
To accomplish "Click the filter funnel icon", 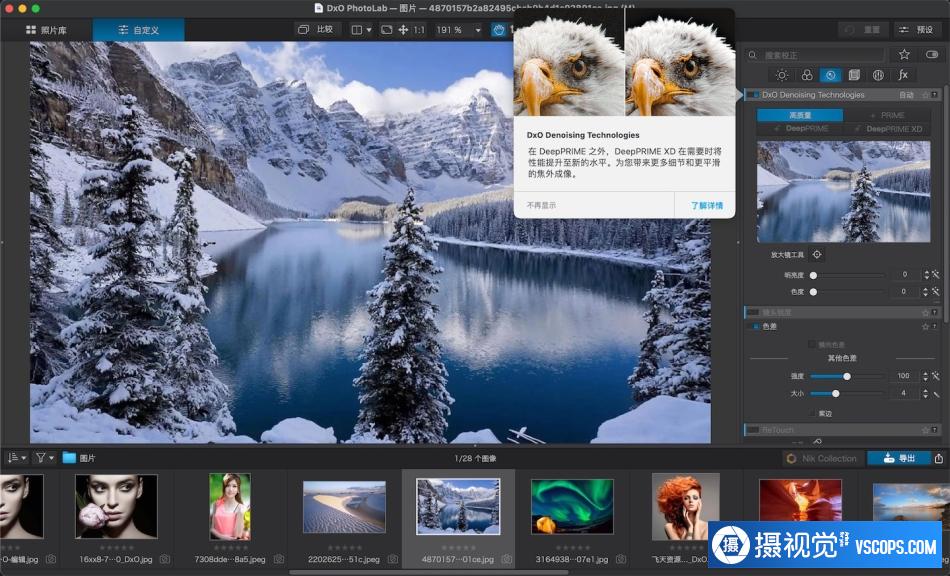I will tap(41, 458).
